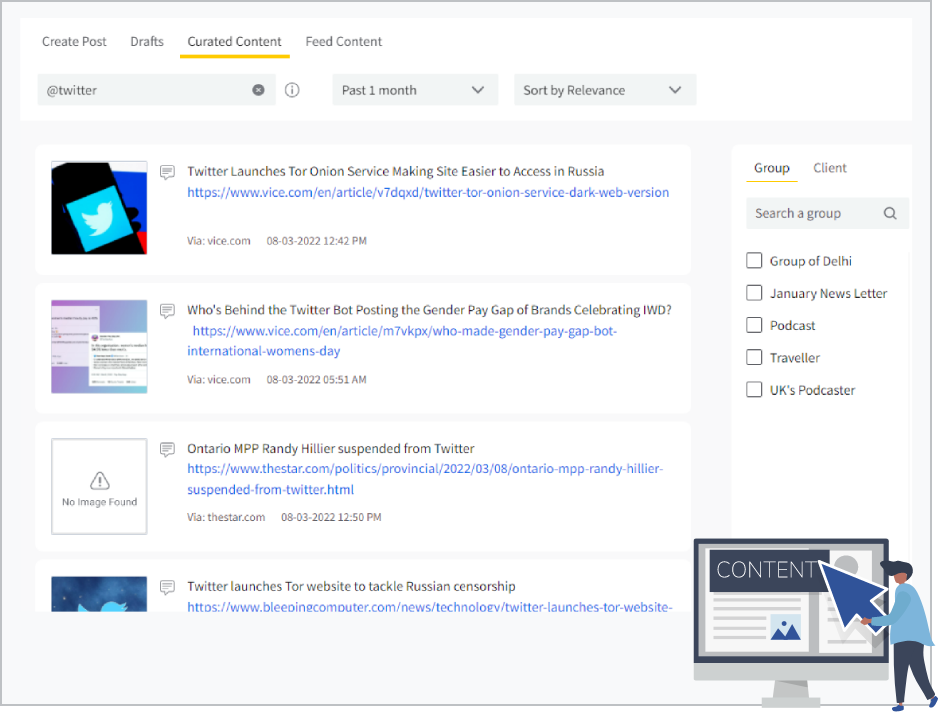
Task: Open thumbnail of Tor website censorship article
Action: click(99, 594)
